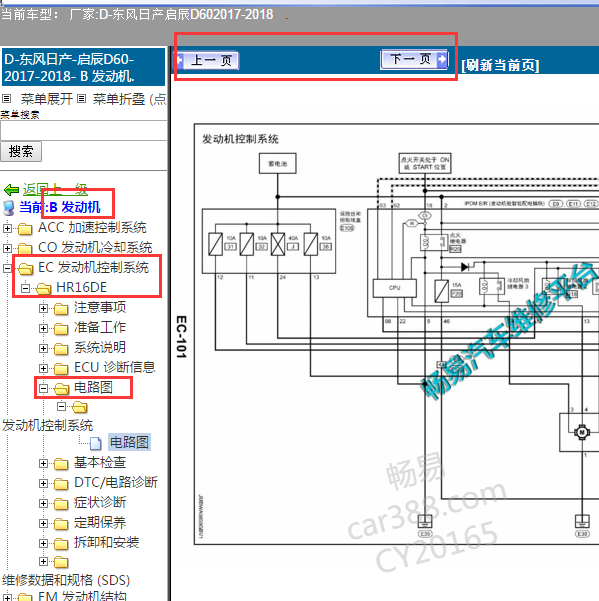Click DTC/电路诊断 folder icon
The width and height of the screenshot is (599, 601).
tap(61, 484)
